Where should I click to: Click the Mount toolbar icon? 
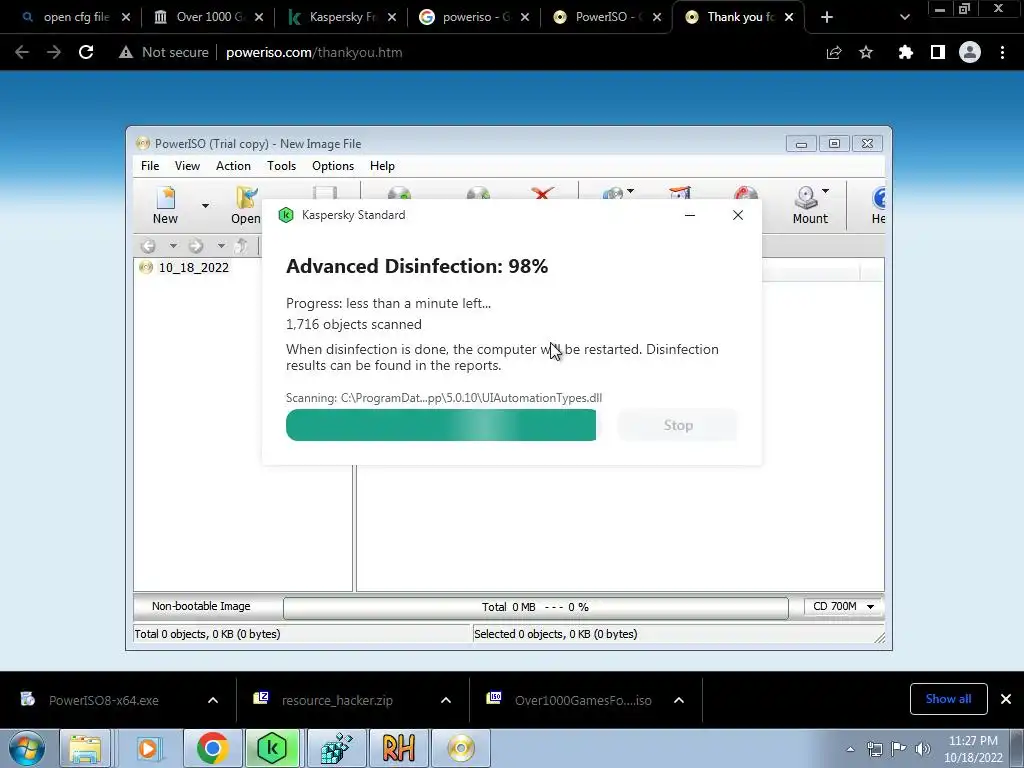(x=810, y=205)
